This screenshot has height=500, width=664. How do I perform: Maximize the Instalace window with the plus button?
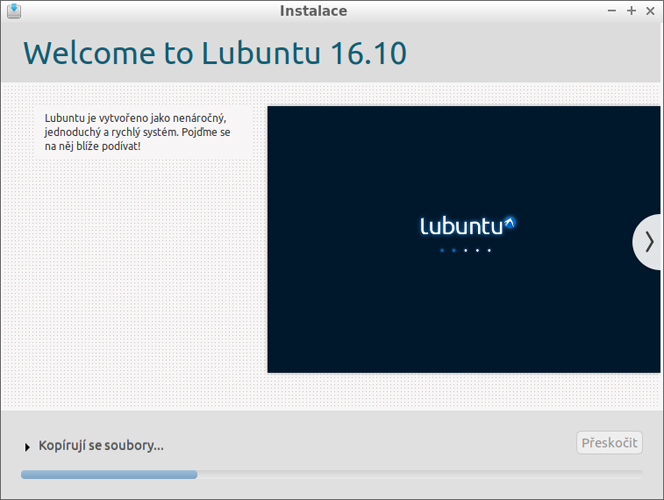tap(631, 11)
